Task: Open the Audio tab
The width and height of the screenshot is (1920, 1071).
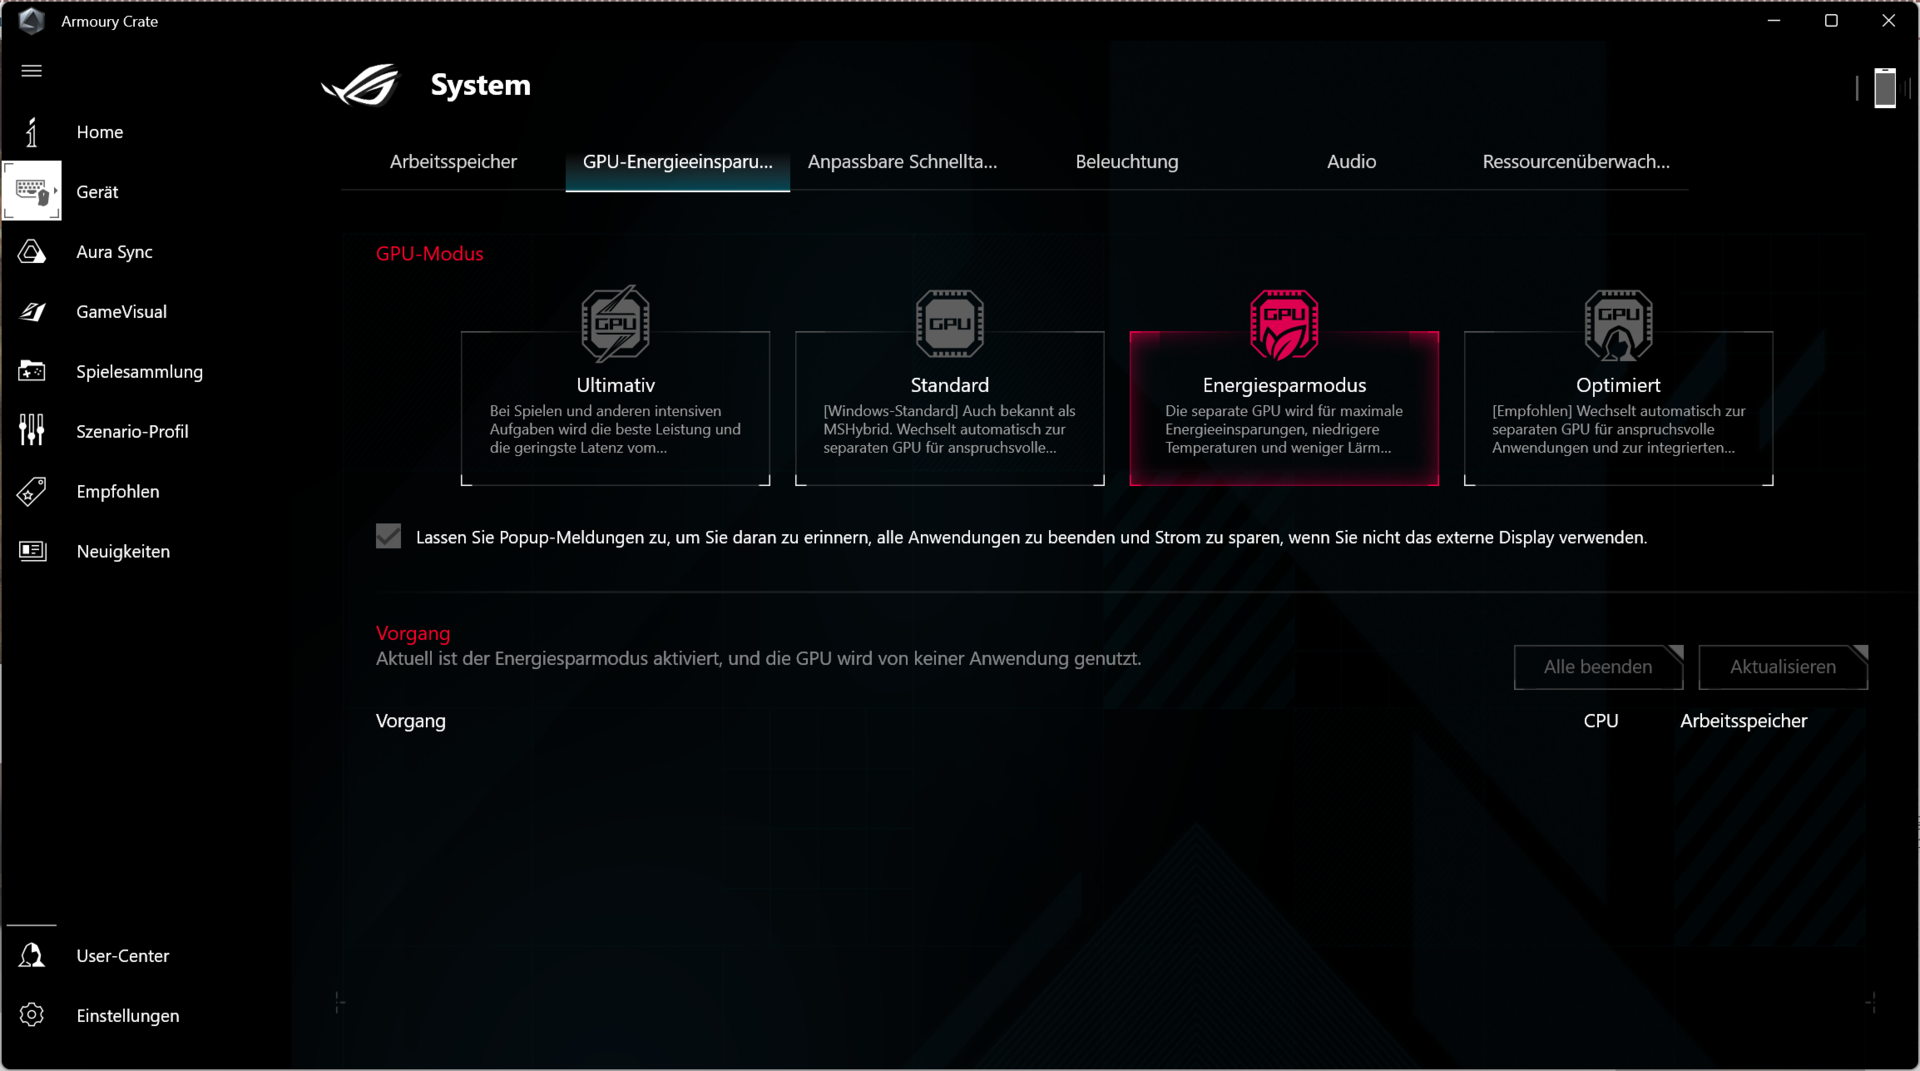Action: coord(1351,162)
